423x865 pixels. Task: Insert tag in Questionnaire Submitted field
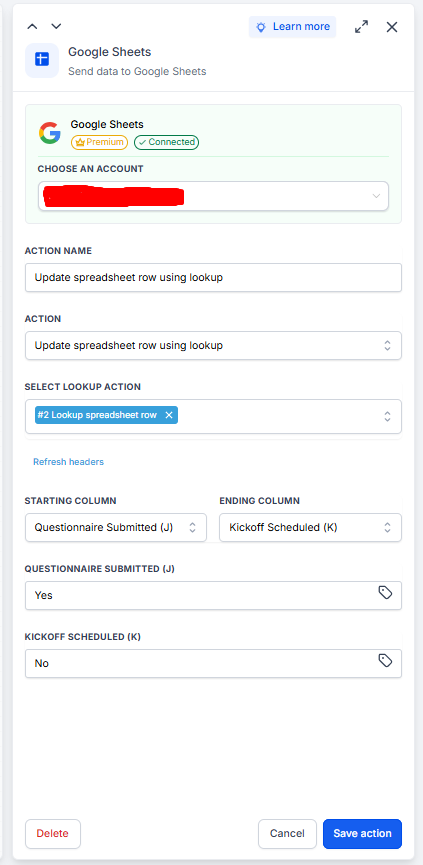click(x=385, y=592)
